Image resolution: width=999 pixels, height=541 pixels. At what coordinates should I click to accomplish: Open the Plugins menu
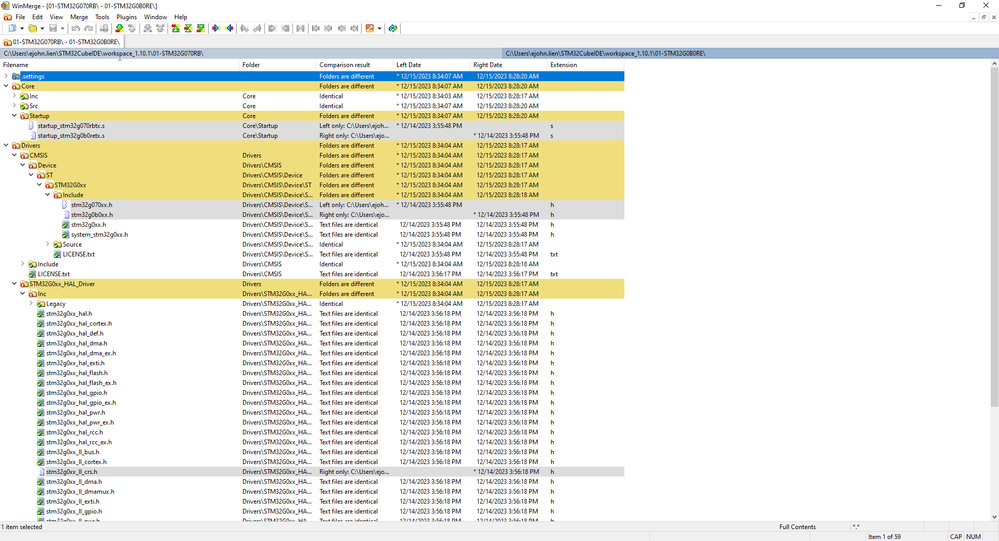point(126,17)
